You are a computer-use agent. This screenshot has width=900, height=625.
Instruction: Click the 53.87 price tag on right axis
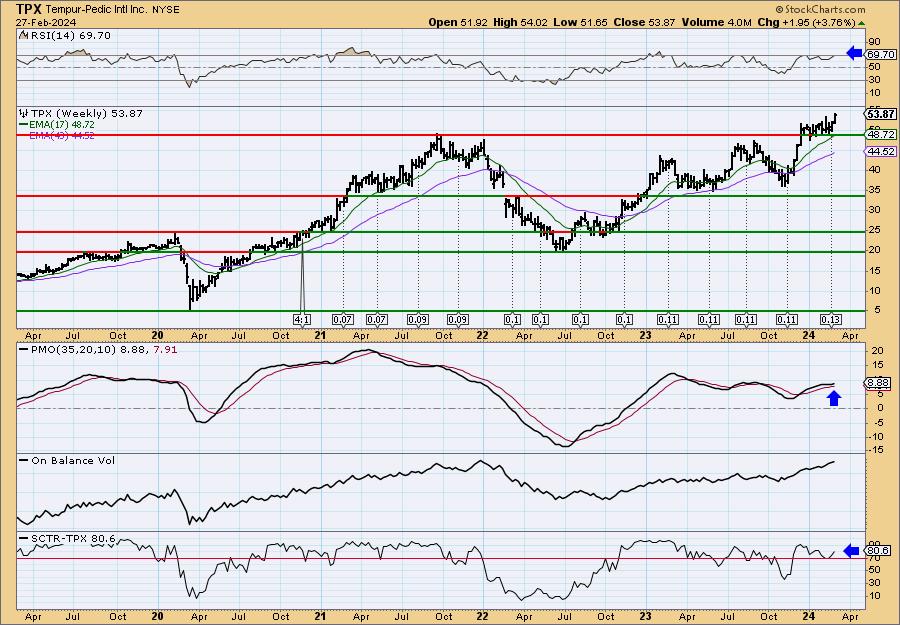point(880,114)
